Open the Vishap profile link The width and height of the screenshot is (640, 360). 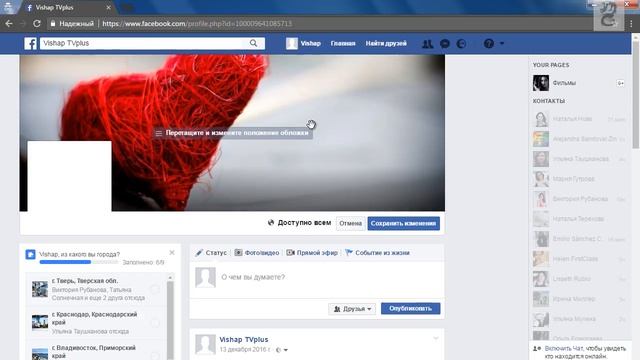pos(311,43)
